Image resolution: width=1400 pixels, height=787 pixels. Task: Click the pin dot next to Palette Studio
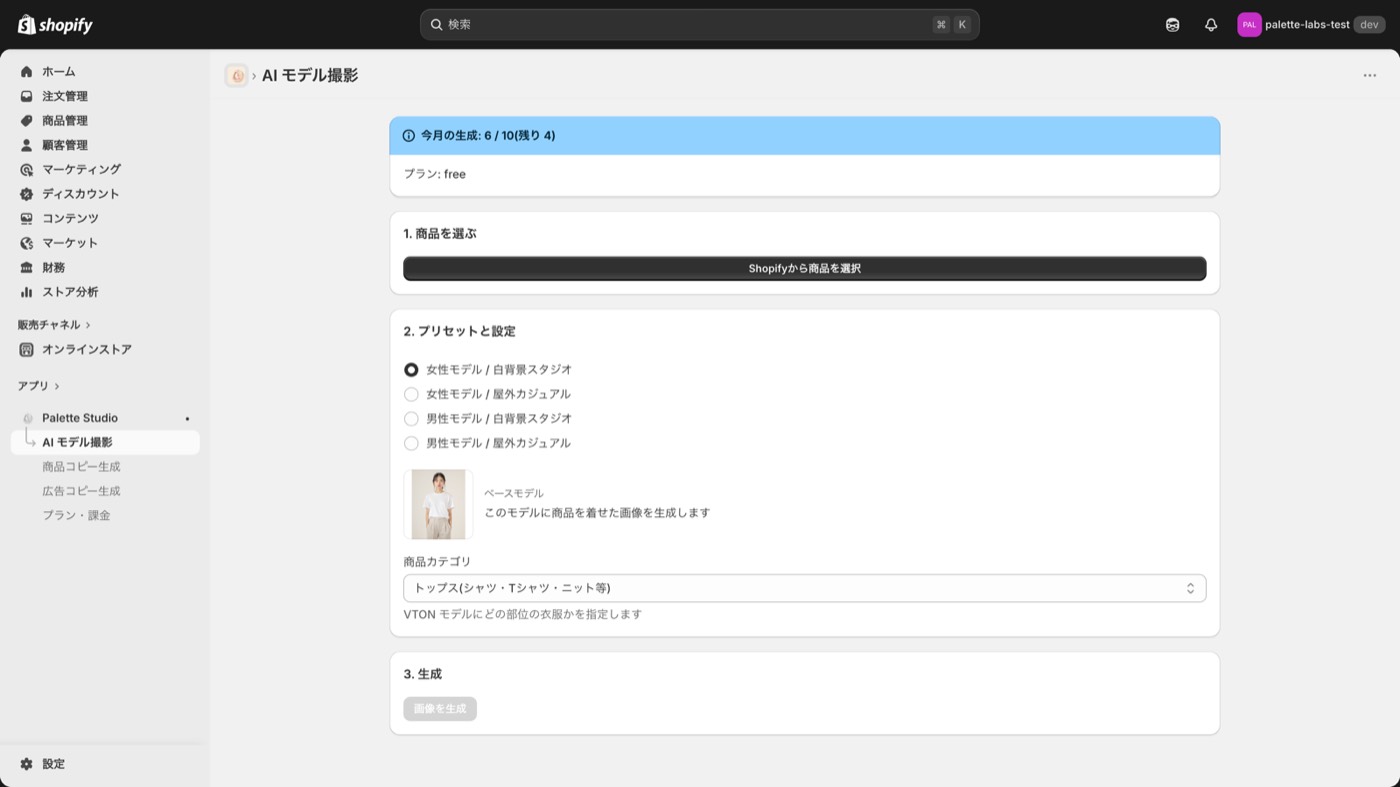187,419
